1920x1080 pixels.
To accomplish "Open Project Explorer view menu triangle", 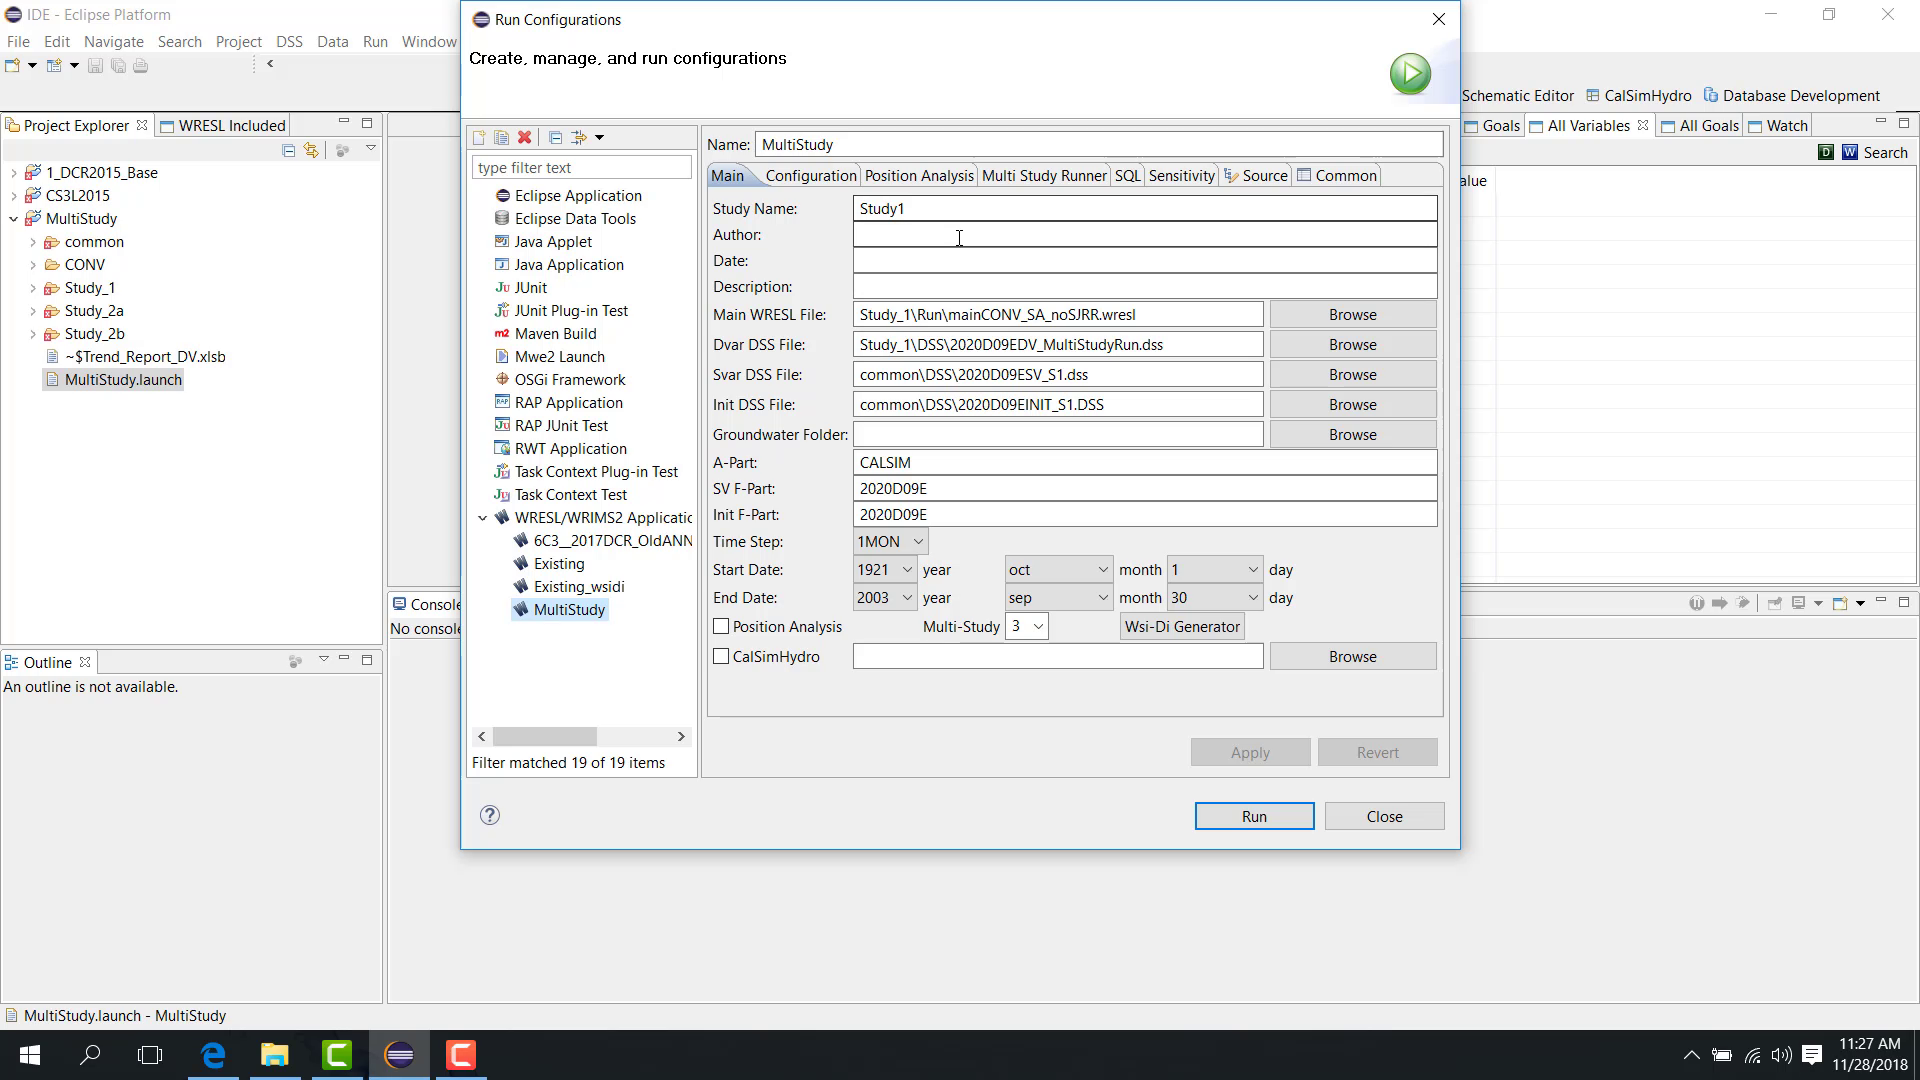I will (x=370, y=149).
